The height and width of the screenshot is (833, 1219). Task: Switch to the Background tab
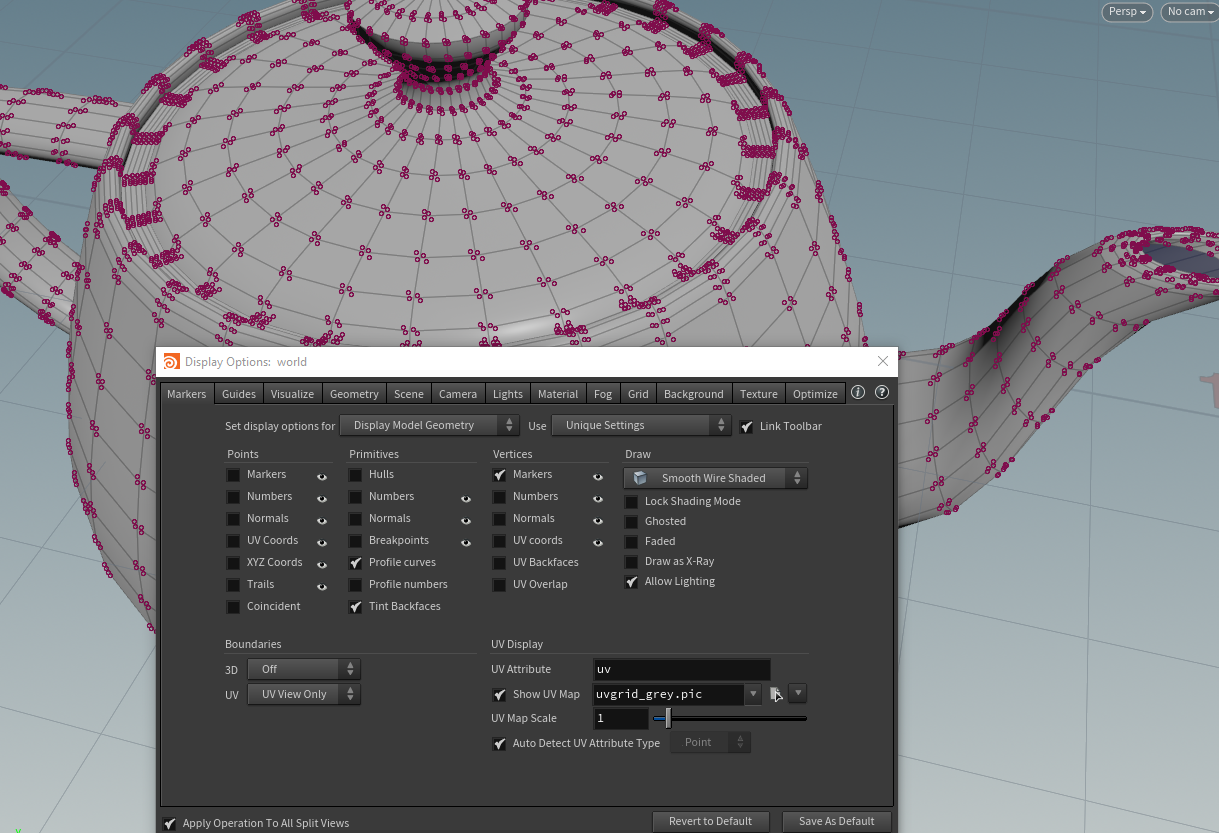pyautogui.click(x=693, y=394)
